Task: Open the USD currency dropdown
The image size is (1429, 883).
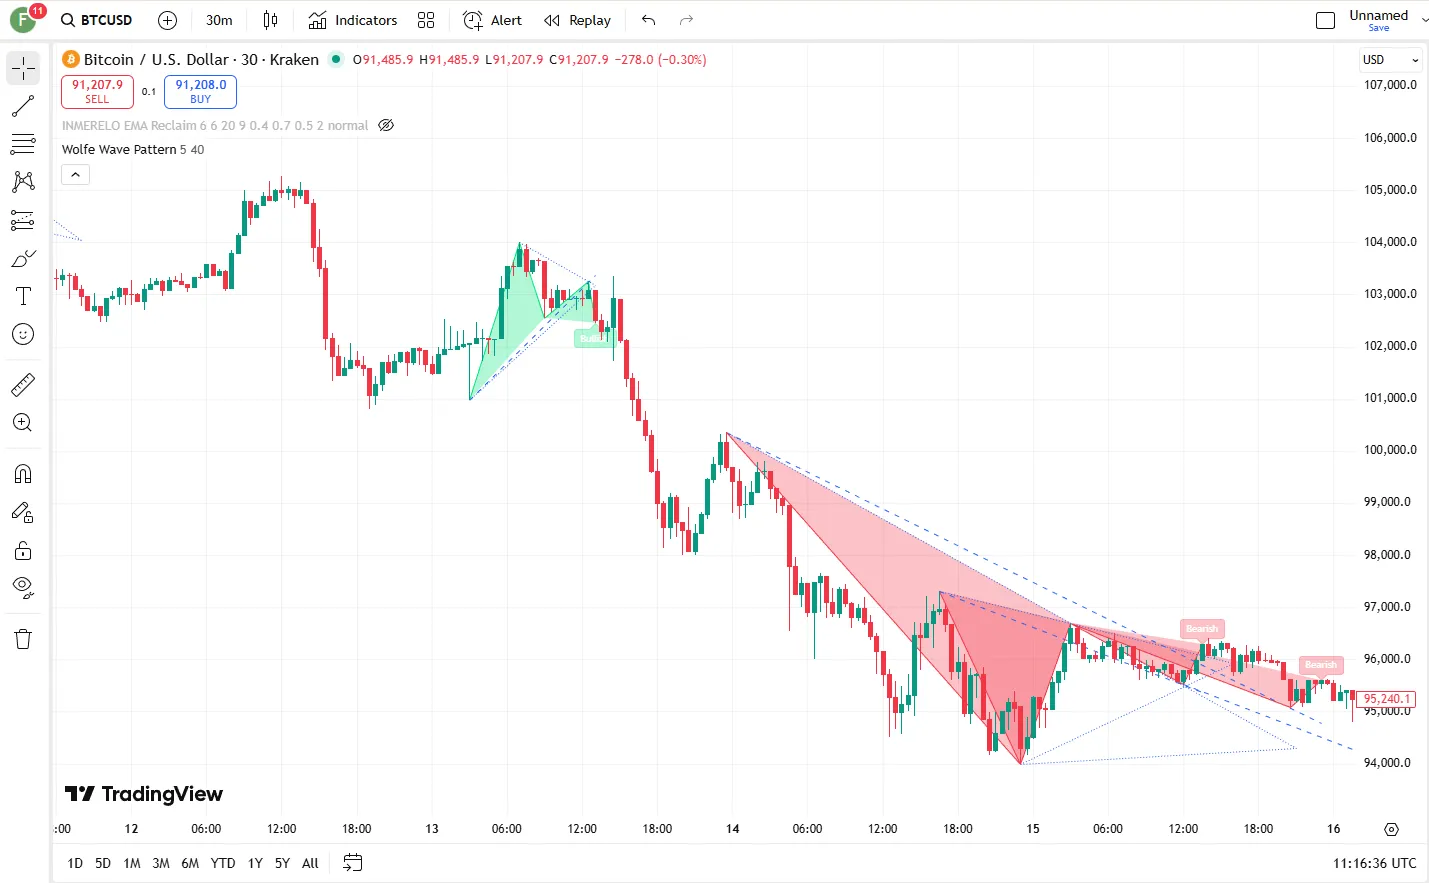Action: [x=1390, y=60]
